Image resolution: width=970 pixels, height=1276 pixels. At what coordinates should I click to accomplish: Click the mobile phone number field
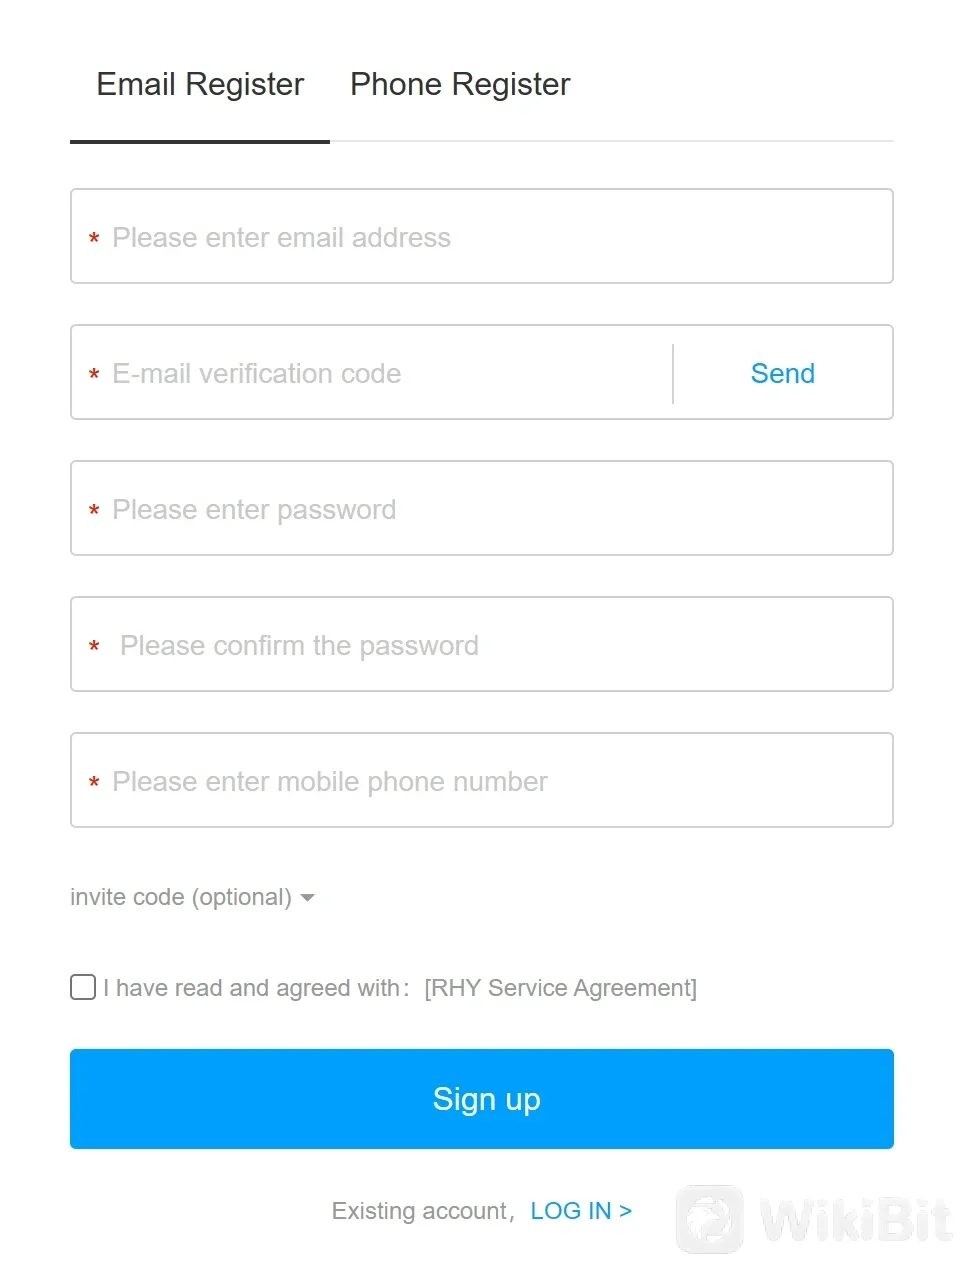[482, 780]
